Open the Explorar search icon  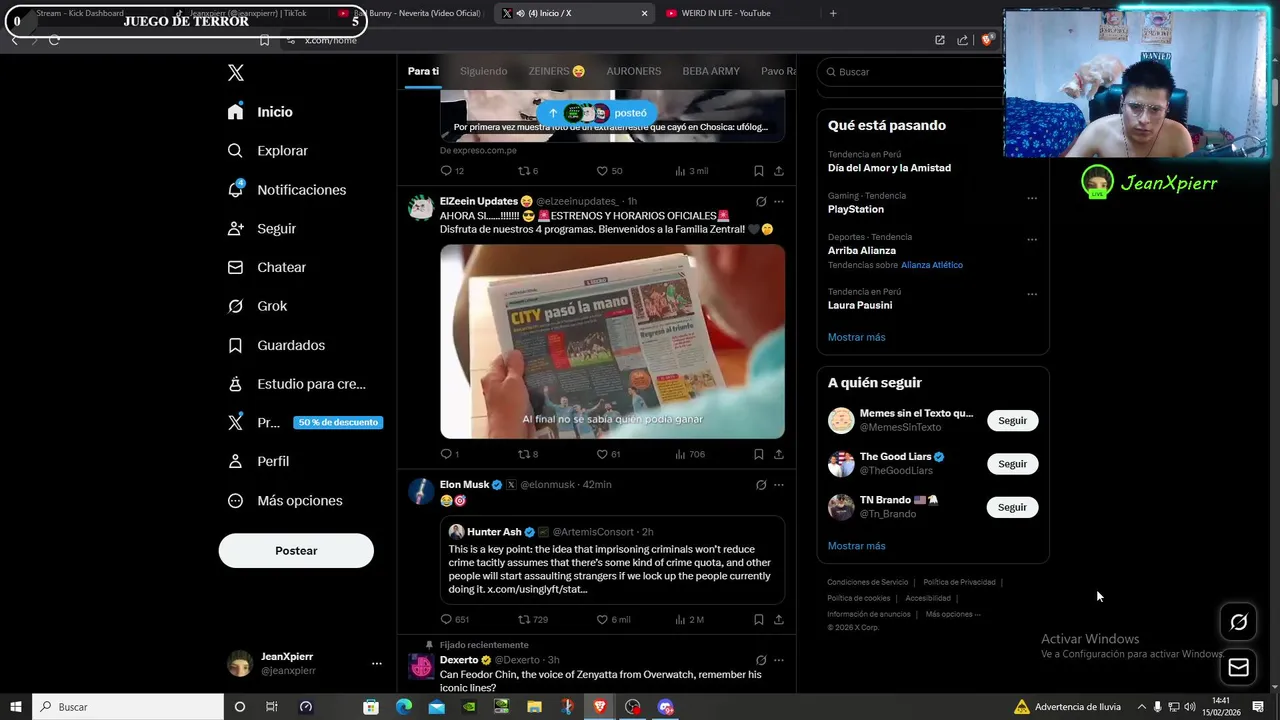pos(235,151)
